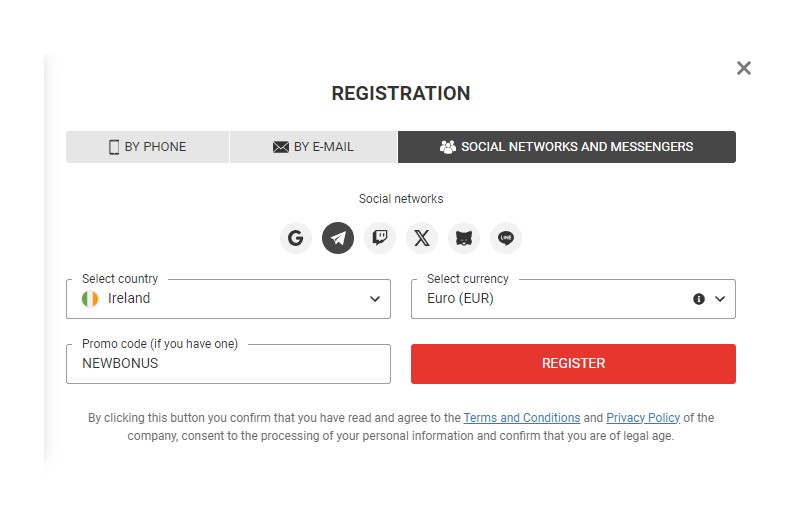Click the X (Twitter) social icon
The height and width of the screenshot is (530, 800).
pos(422,238)
